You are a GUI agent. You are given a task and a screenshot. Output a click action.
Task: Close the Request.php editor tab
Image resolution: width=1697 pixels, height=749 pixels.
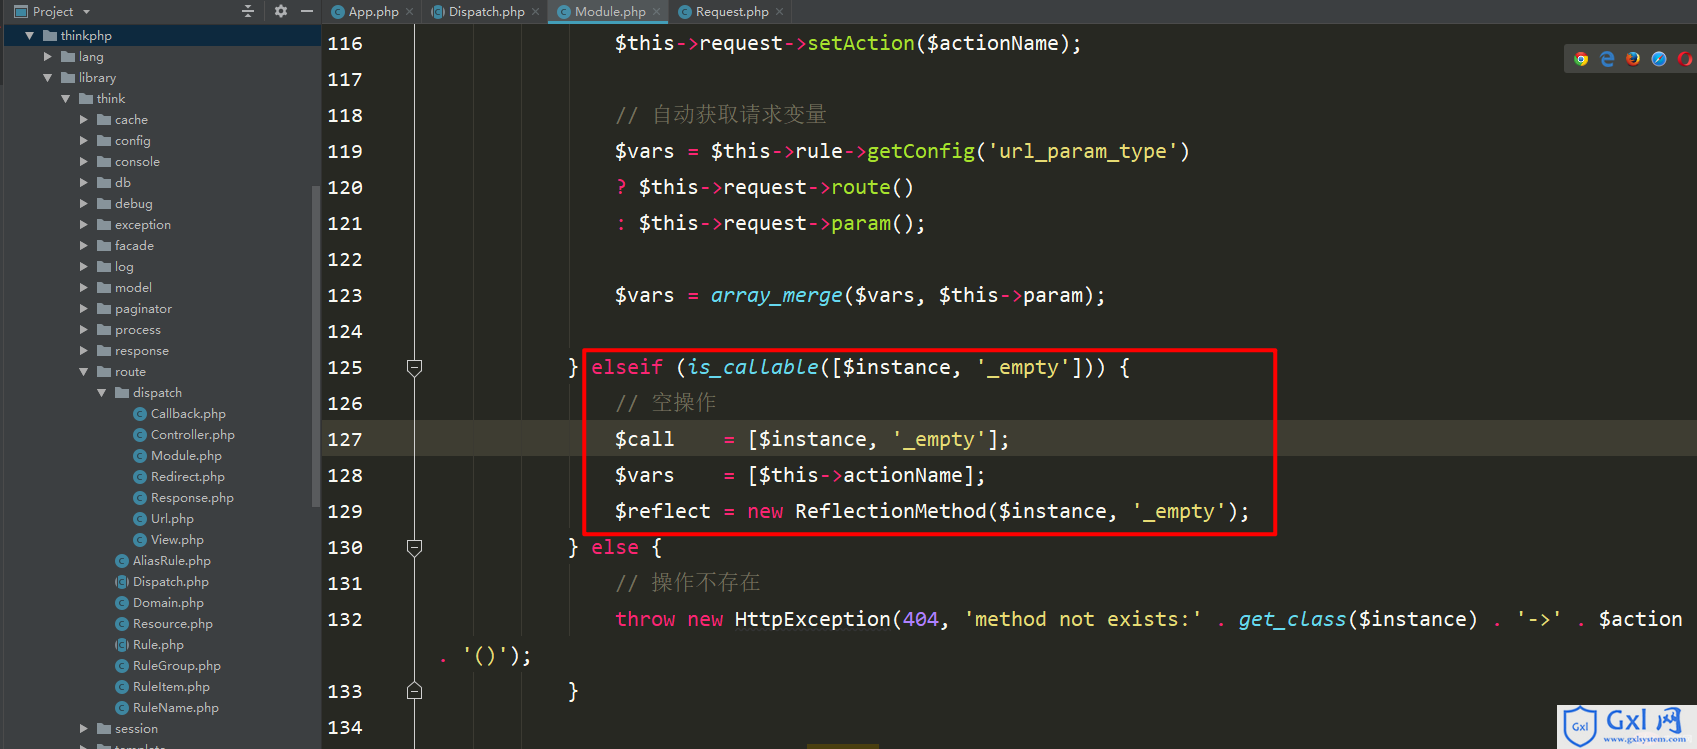[x=780, y=12]
